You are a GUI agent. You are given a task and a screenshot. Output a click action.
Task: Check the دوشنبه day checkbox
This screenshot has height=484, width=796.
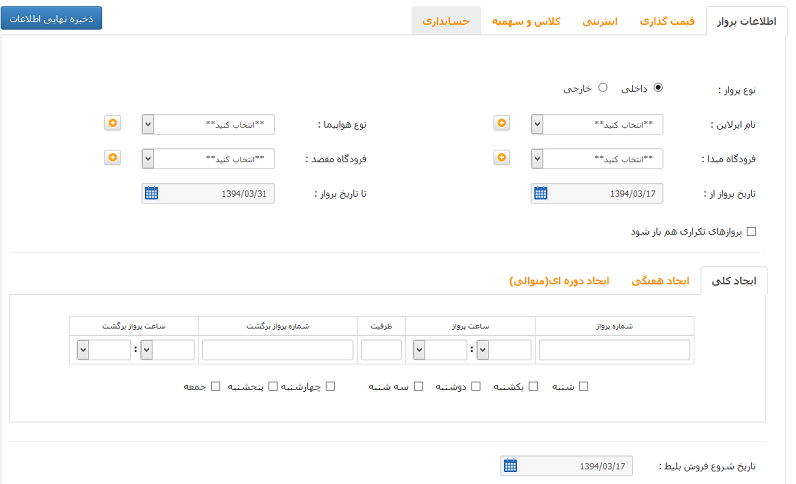click(476, 386)
